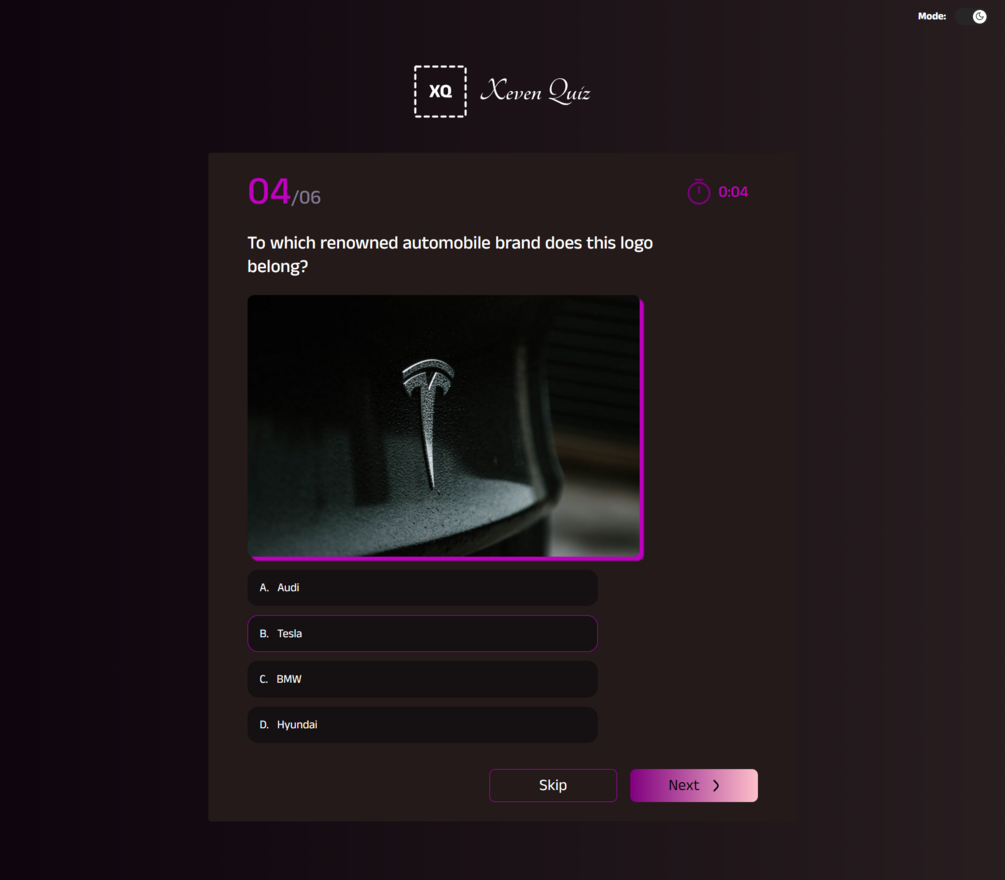This screenshot has width=1005, height=880.
Task: Click the stopwatch timer icon
Action: tap(699, 192)
